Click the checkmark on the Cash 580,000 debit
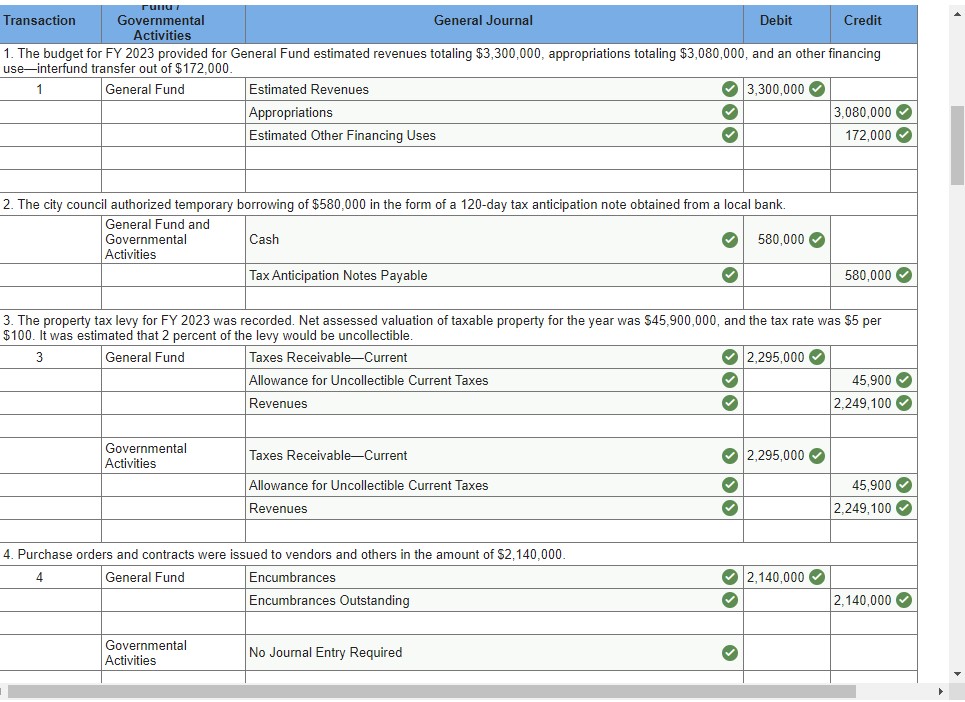Screen dimensions: 965x702 (x=819, y=240)
